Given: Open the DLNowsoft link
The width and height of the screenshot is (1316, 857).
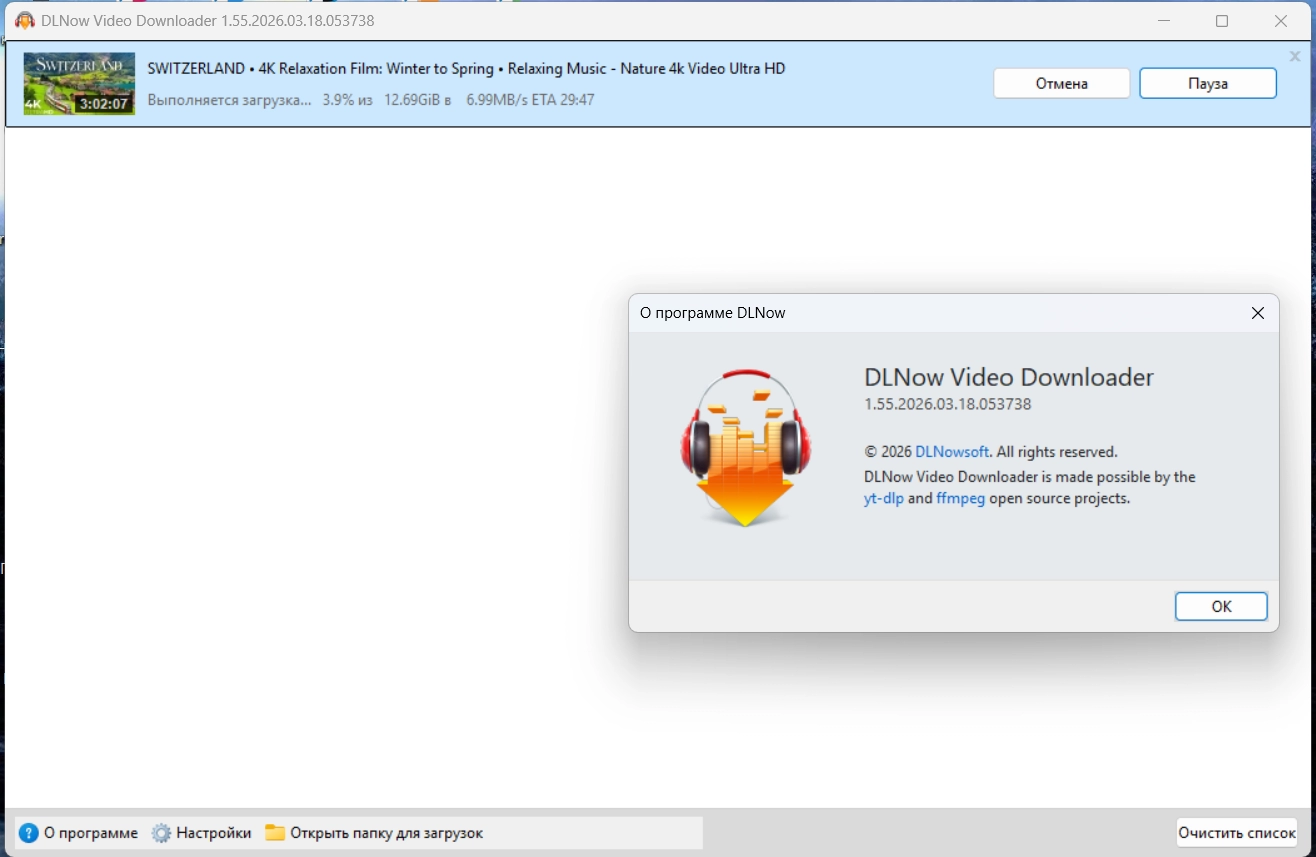Looking at the screenshot, I should tap(952, 452).
